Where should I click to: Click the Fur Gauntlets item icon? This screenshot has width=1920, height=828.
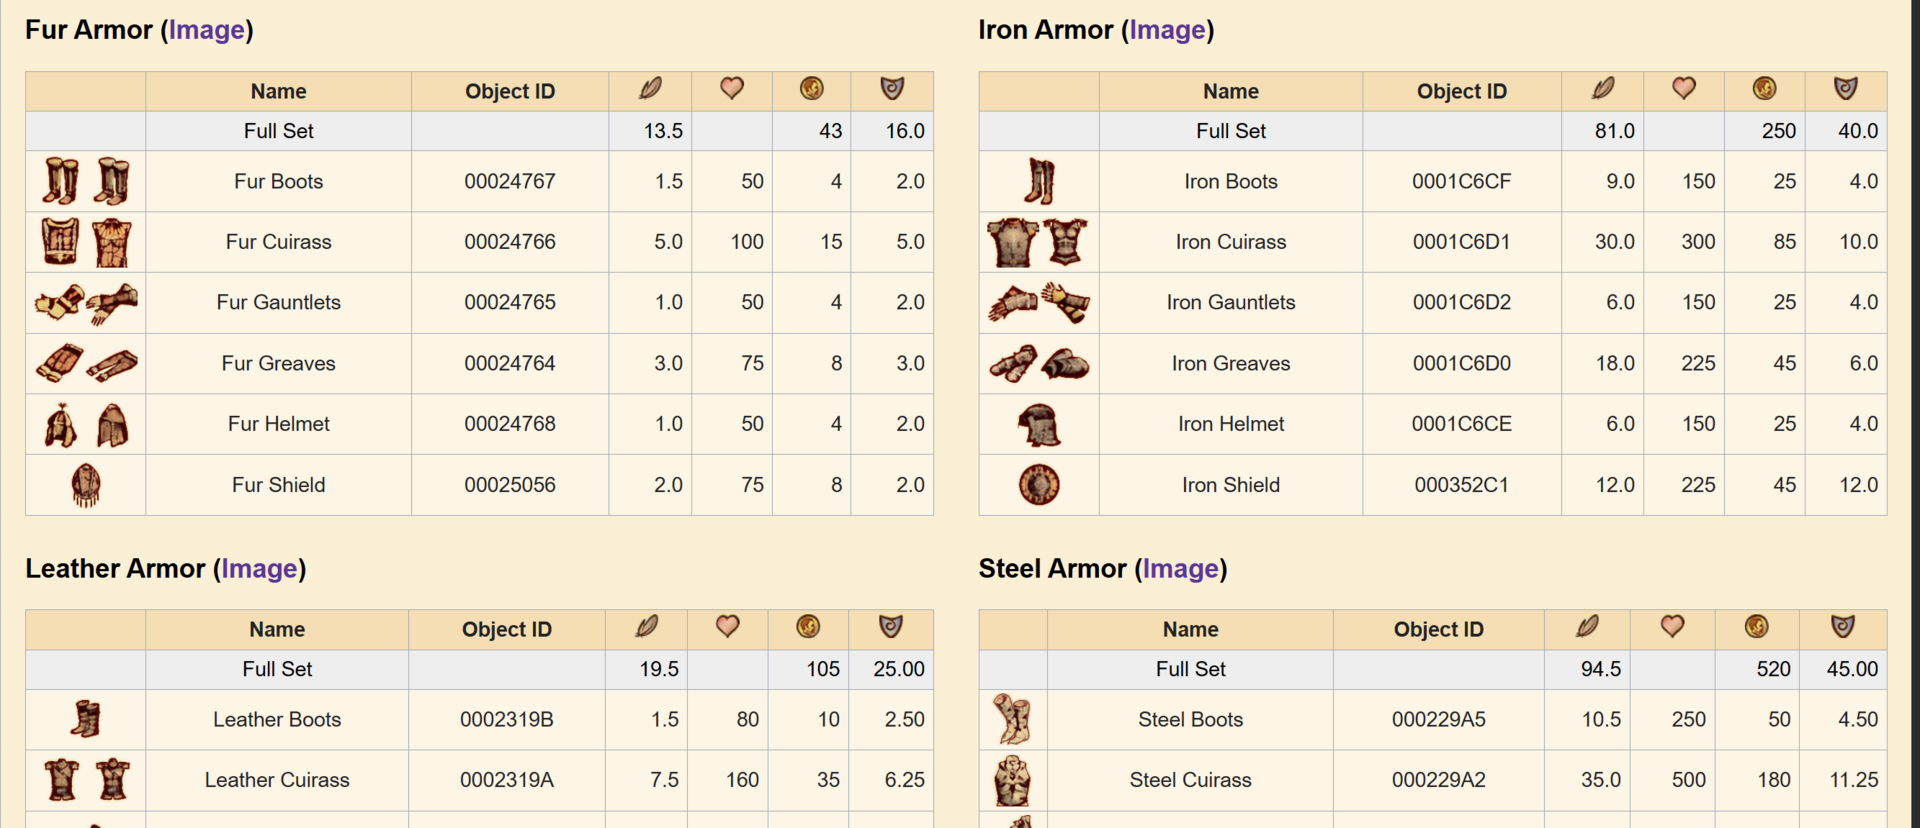pos(86,303)
